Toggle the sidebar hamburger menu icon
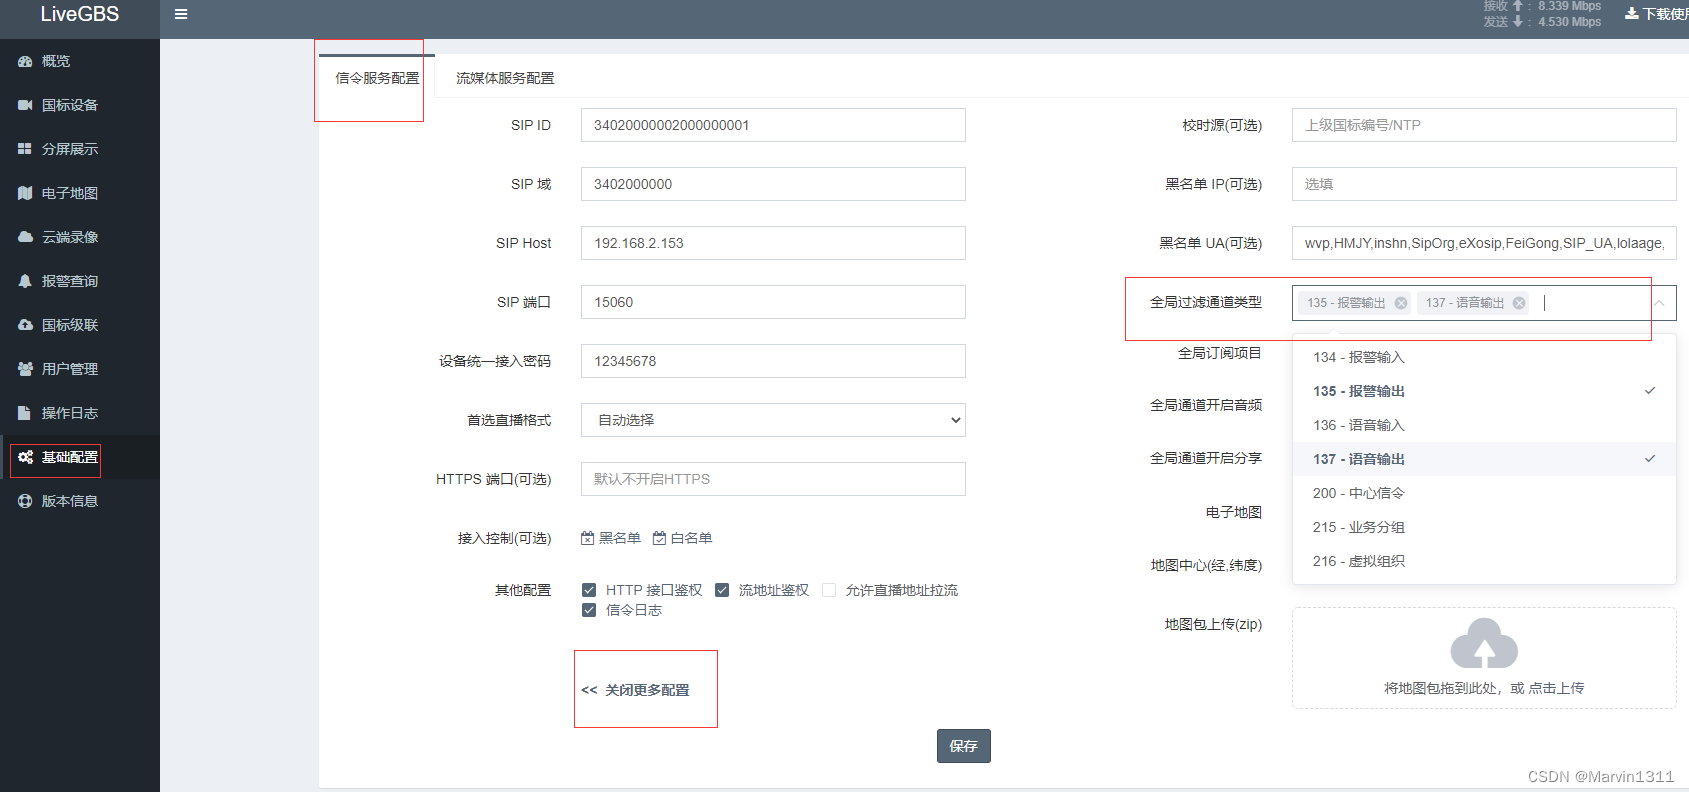This screenshot has width=1689, height=792. (x=181, y=14)
